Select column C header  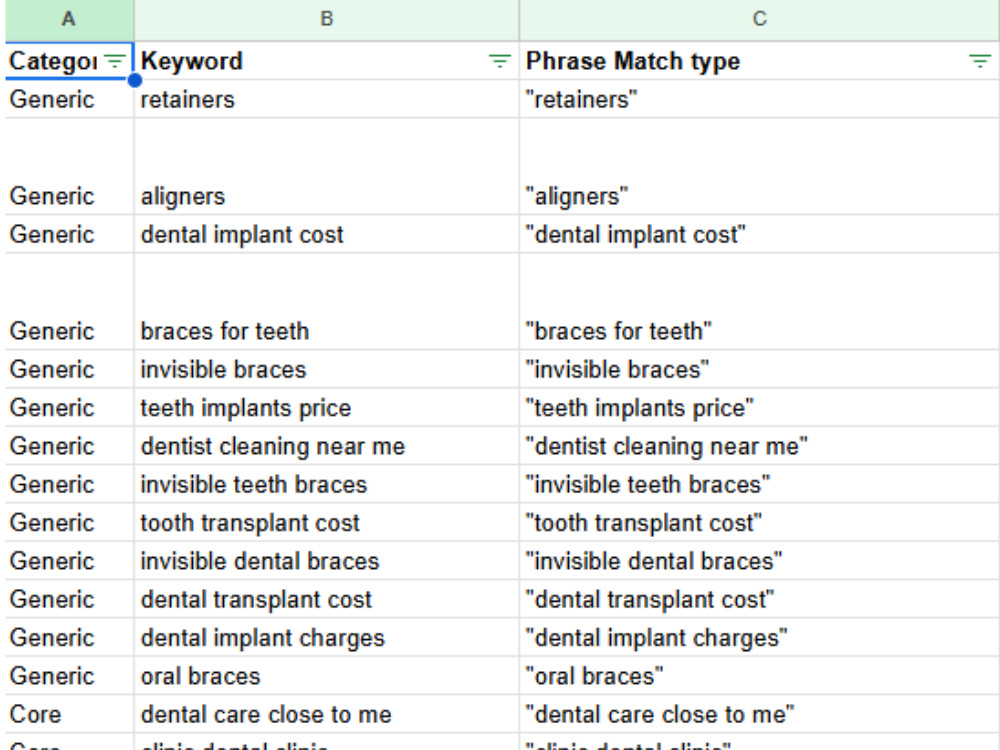click(760, 19)
